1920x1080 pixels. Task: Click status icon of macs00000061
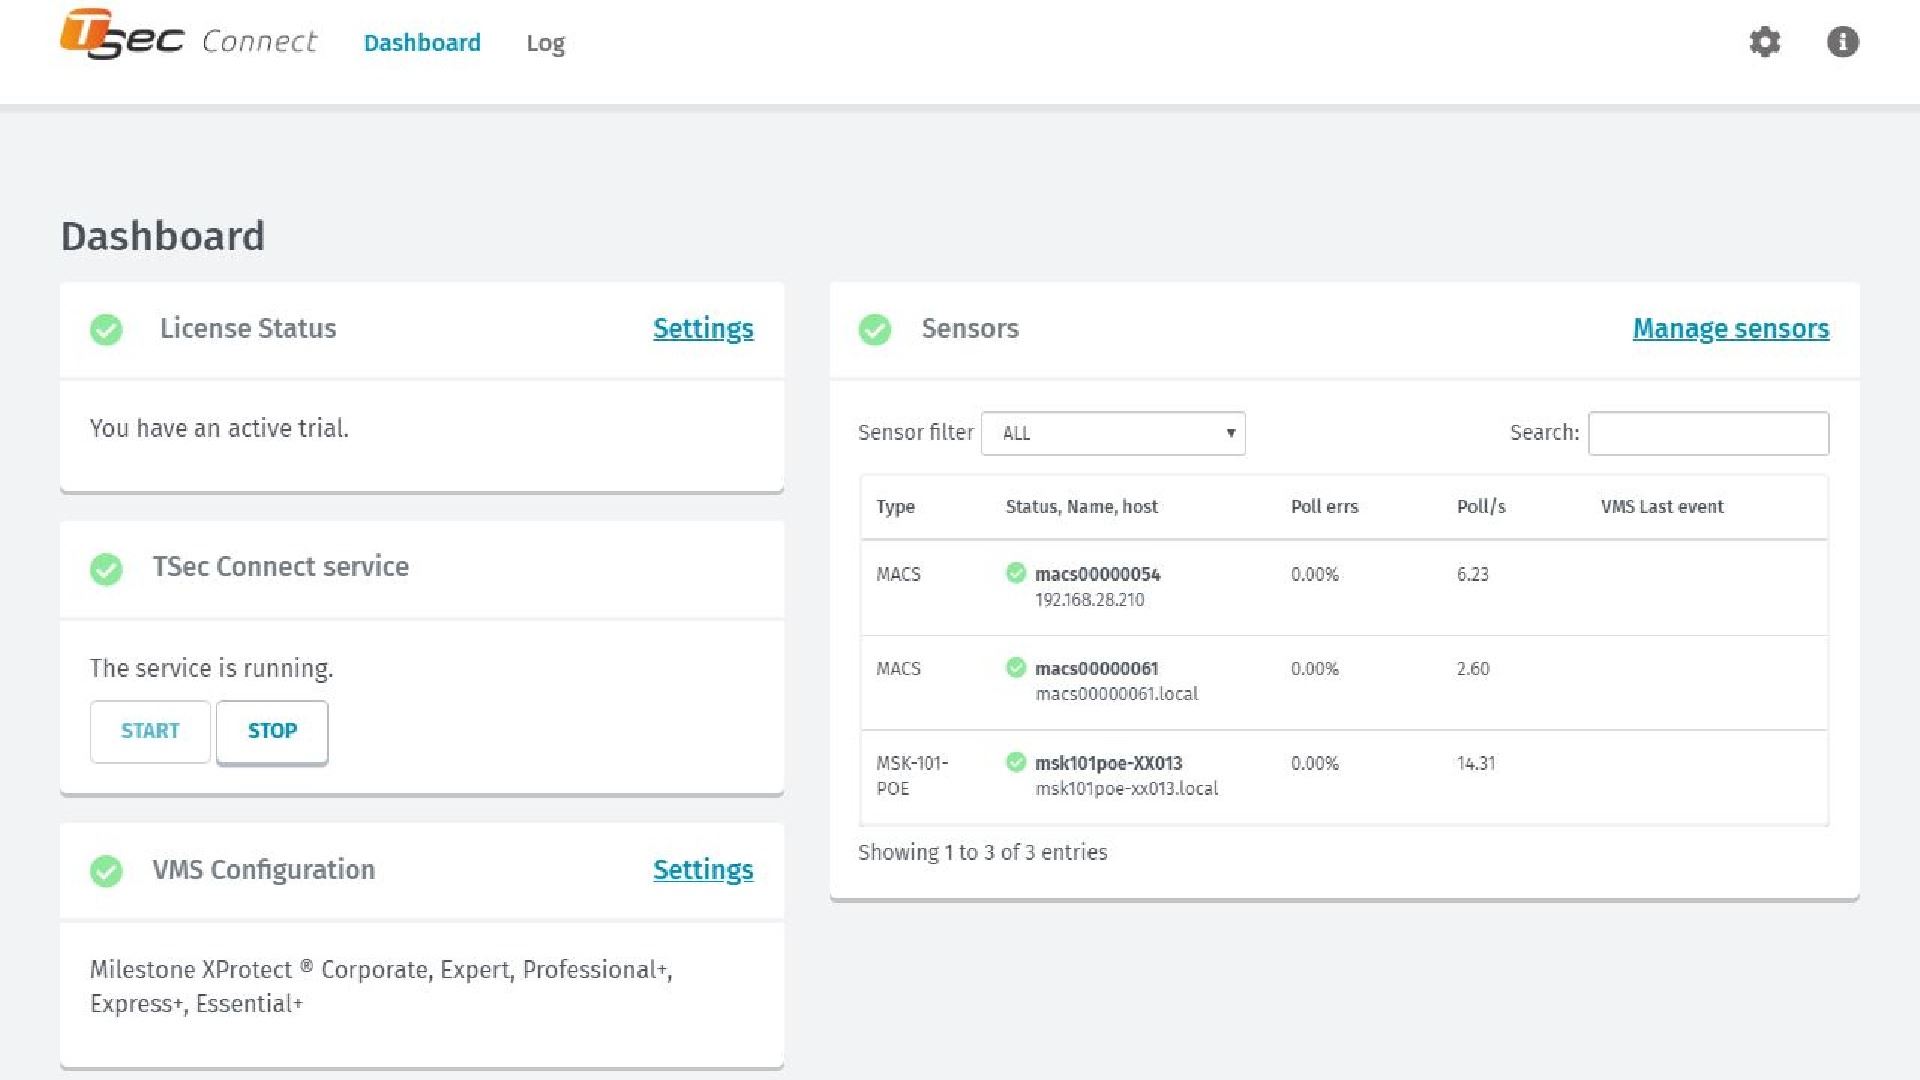1016,667
